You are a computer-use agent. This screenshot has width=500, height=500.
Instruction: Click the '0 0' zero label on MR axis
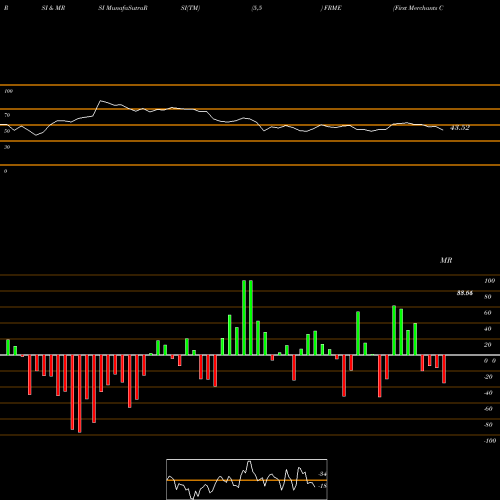point(490,361)
